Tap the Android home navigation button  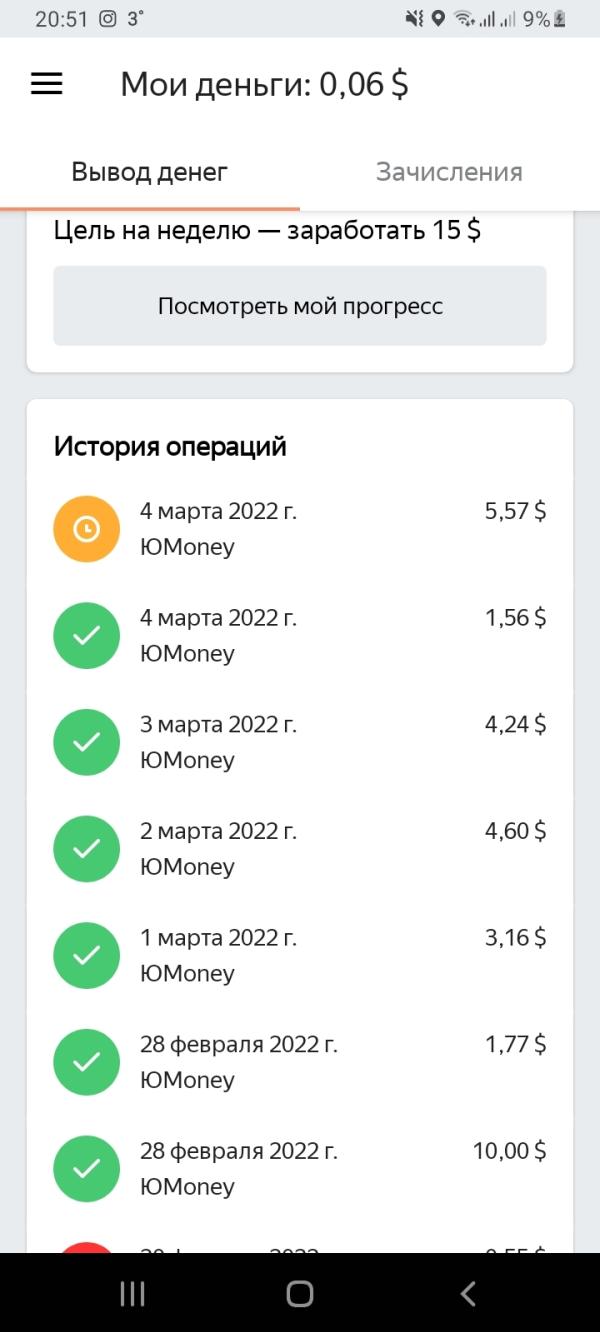click(x=300, y=1293)
